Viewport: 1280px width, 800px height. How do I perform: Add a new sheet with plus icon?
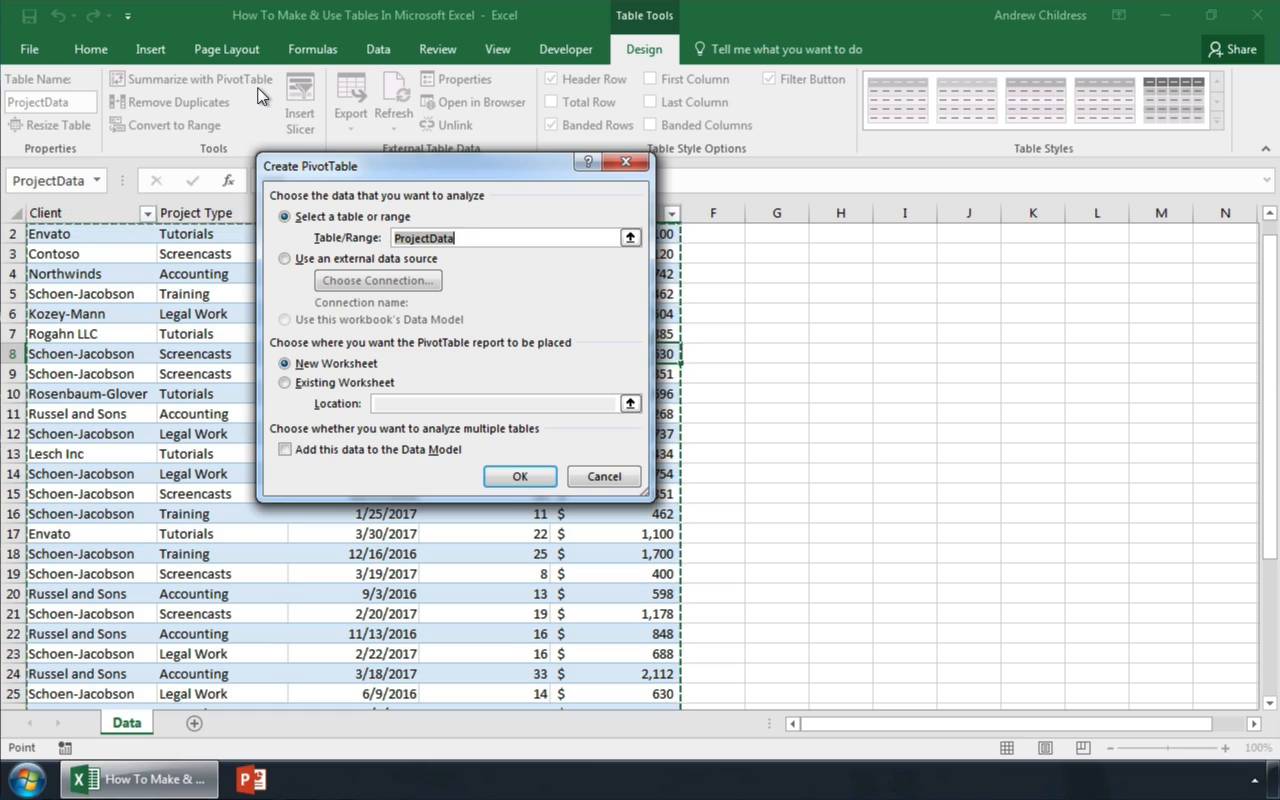[x=194, y=723]
